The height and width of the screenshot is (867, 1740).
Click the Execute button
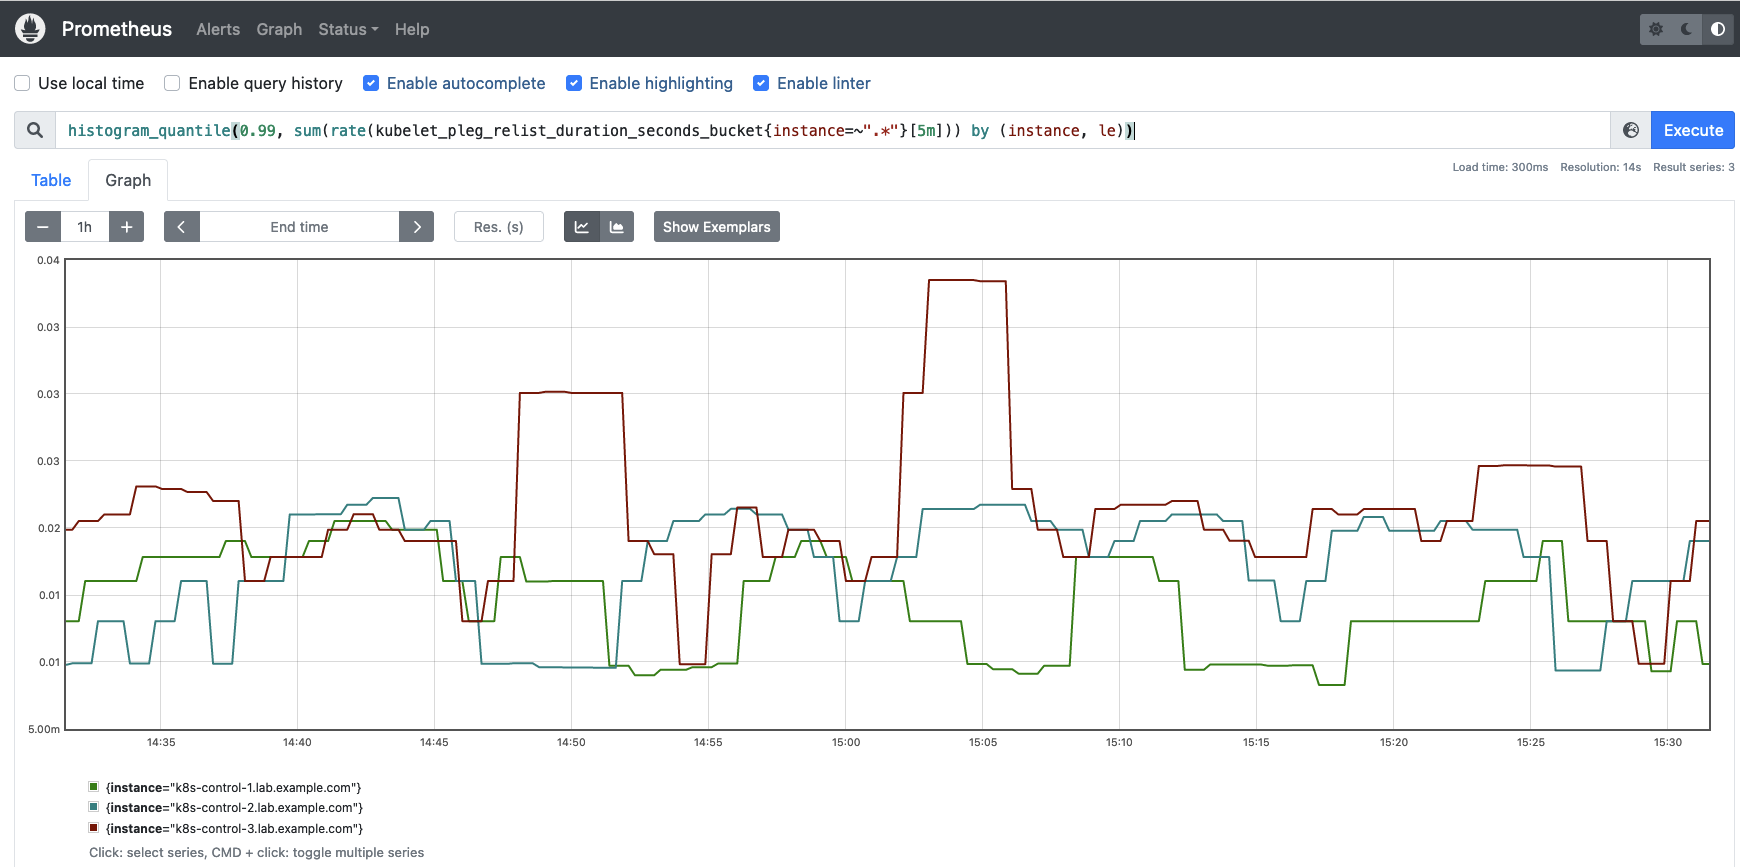(1693, 130)
